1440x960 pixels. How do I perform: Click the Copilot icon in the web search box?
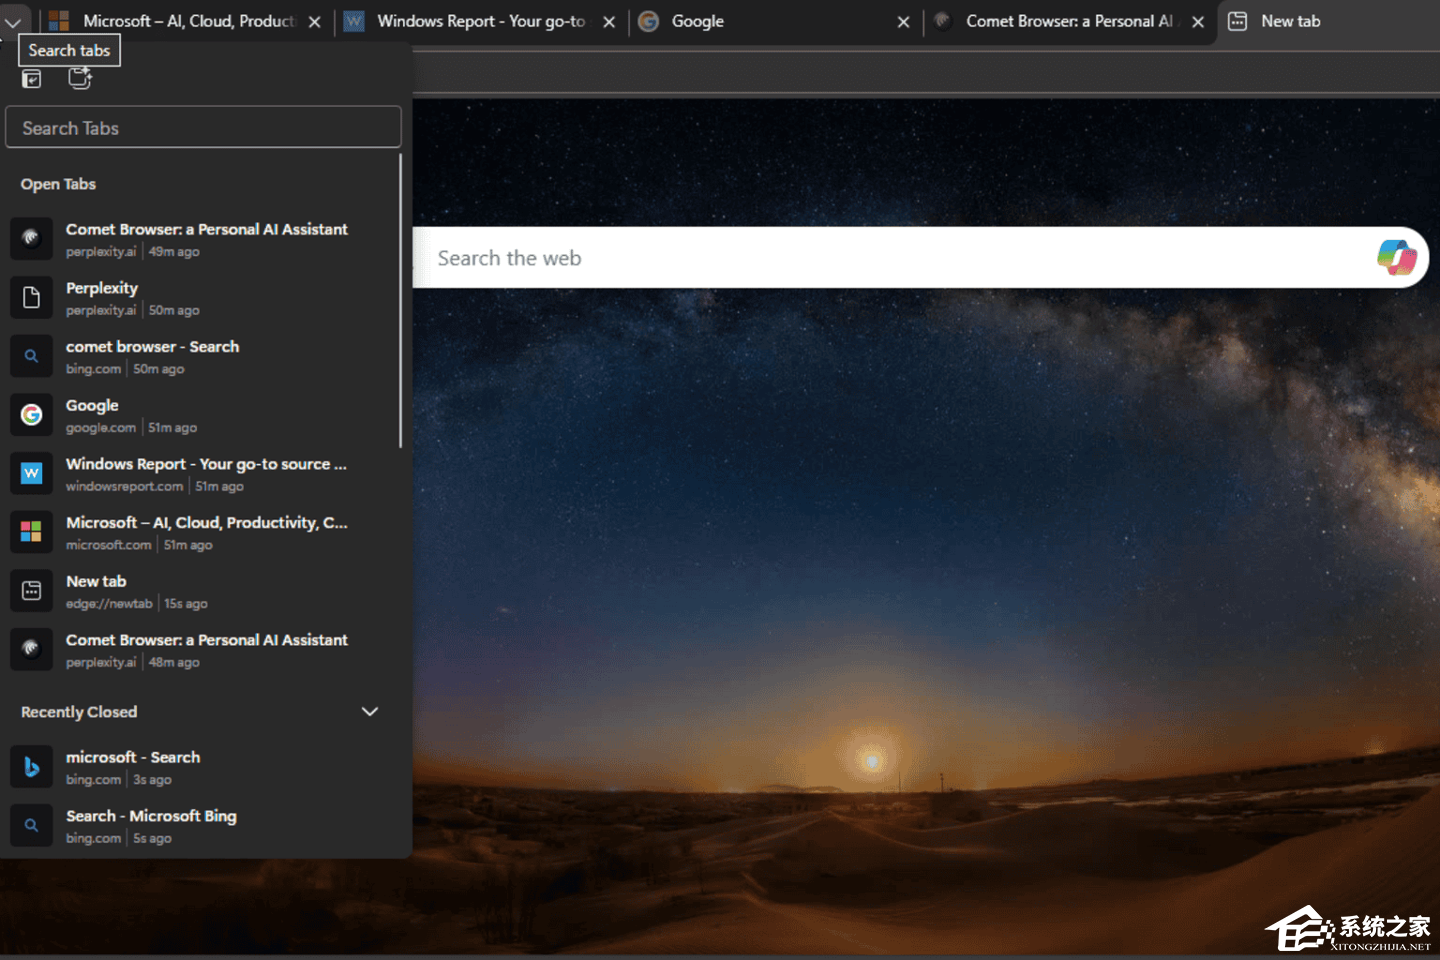pyautogui.click(x=1396, y=257)
